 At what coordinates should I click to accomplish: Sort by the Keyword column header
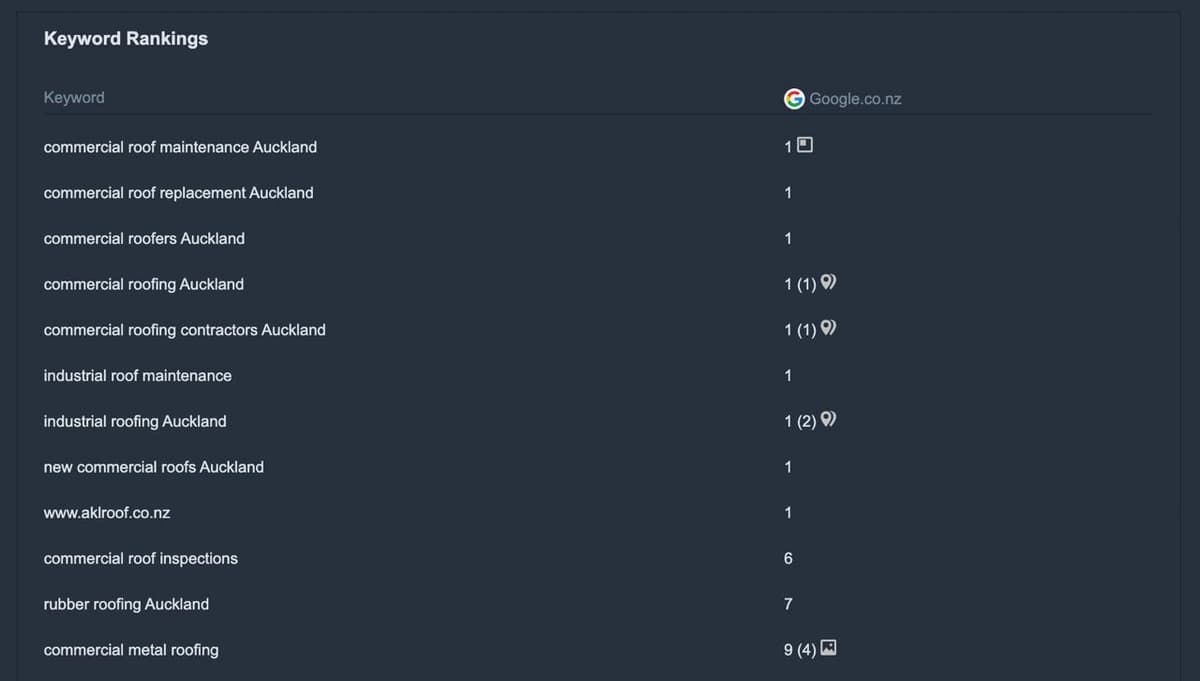click(73, 97)
